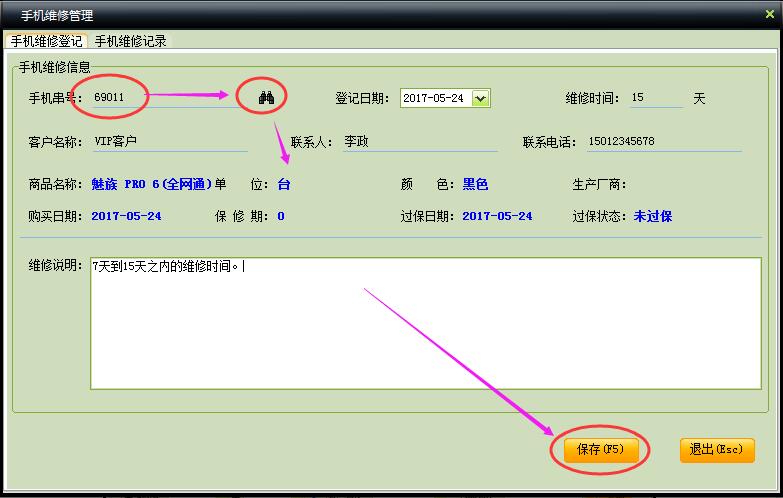Click the binoculars search icon
The width and height of the screenshot is (783, 498).
(x=266, y=97)
